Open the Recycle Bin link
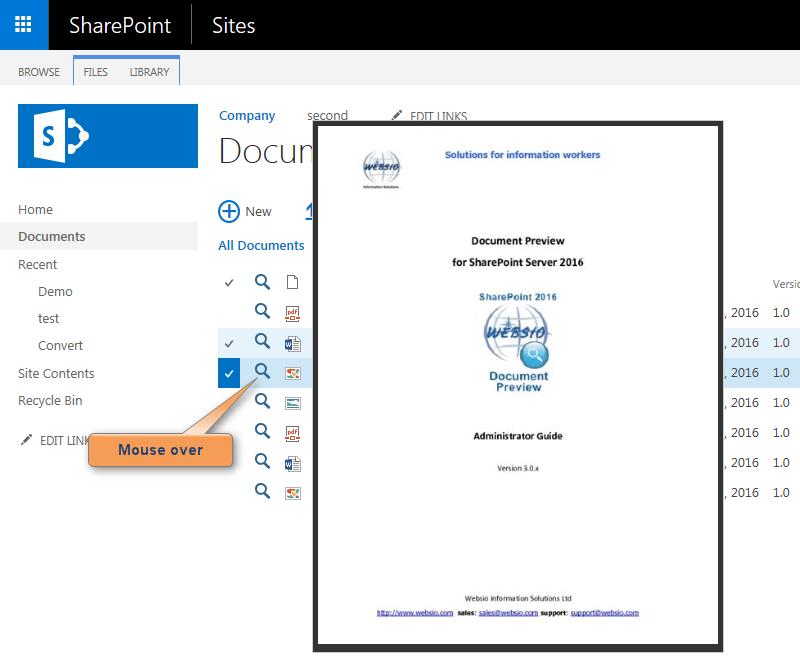The width and height of the screenshot is (800, 666). point(50,400)
